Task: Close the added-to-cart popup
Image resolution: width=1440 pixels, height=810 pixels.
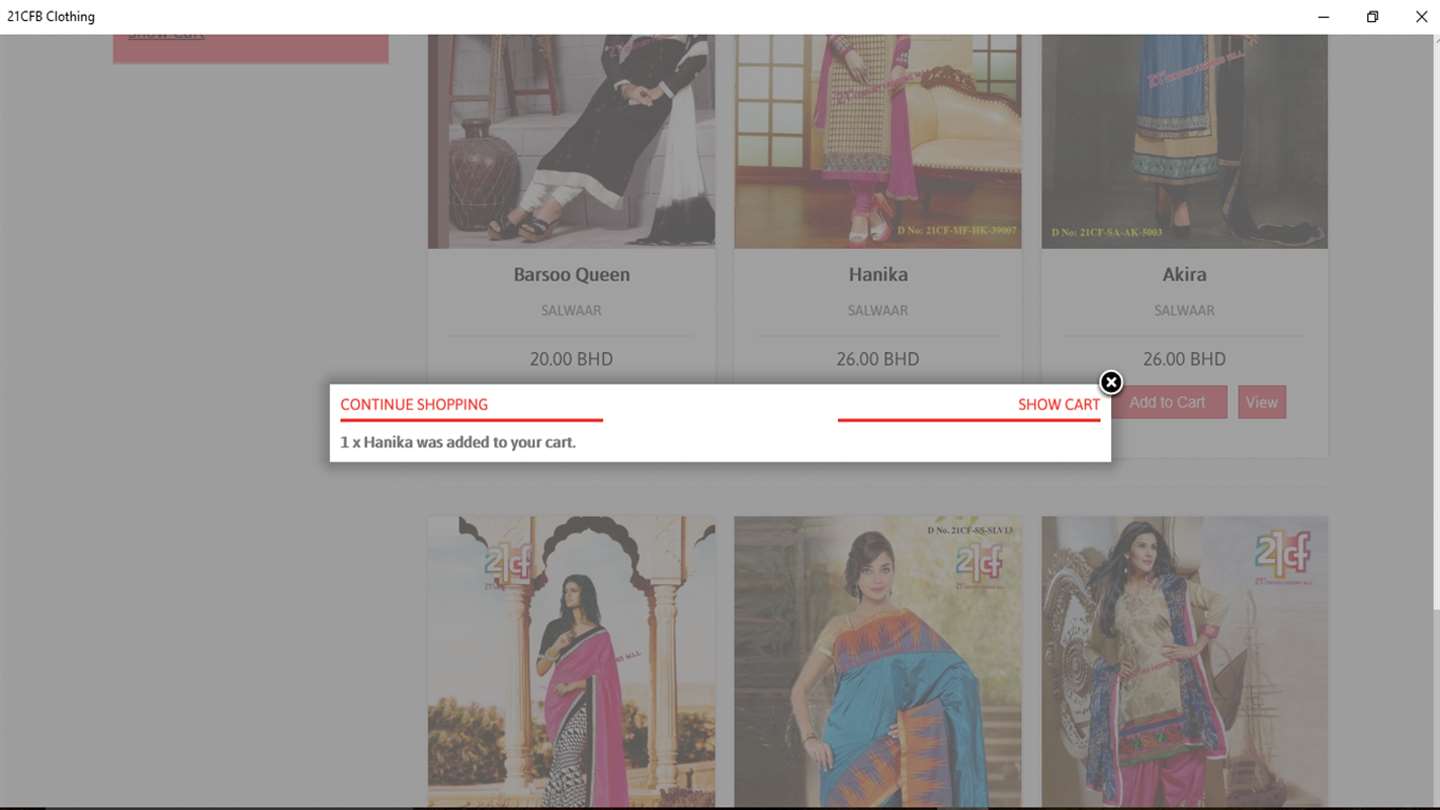Action: click(1111, 382)
